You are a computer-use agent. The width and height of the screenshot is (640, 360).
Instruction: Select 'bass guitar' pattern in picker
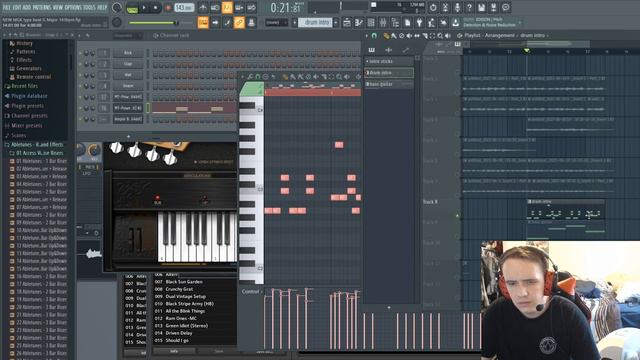click(x=389, y=84)
